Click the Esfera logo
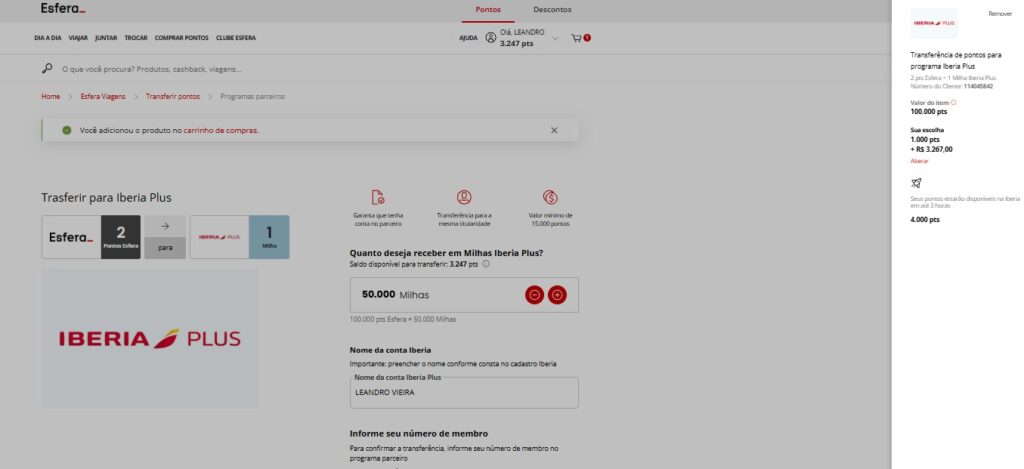The width and height of the screenshot is (1024, 469). tap(63, 9)
